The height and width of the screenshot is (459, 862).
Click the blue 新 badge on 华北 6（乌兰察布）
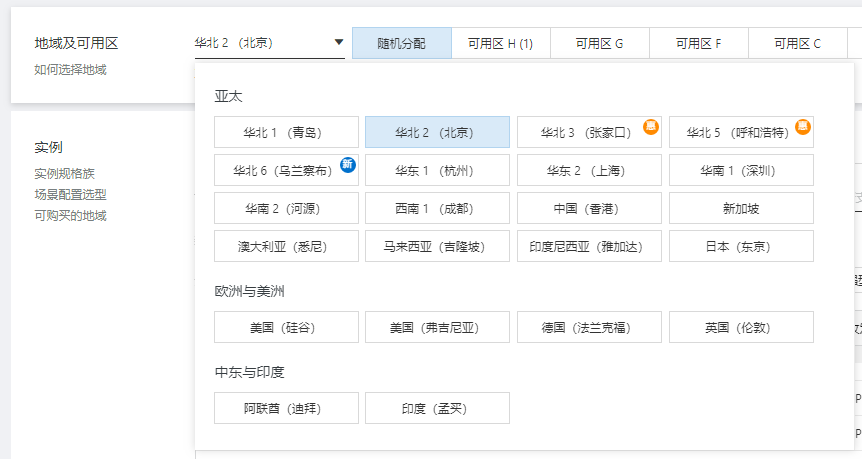pos(348,165)
